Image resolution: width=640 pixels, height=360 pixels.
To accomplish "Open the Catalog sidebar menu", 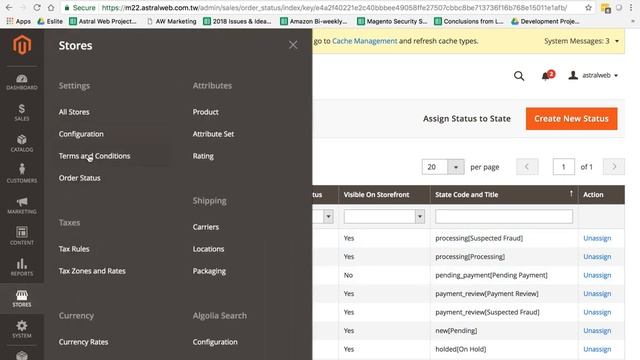I will click(x=22, y=144).
